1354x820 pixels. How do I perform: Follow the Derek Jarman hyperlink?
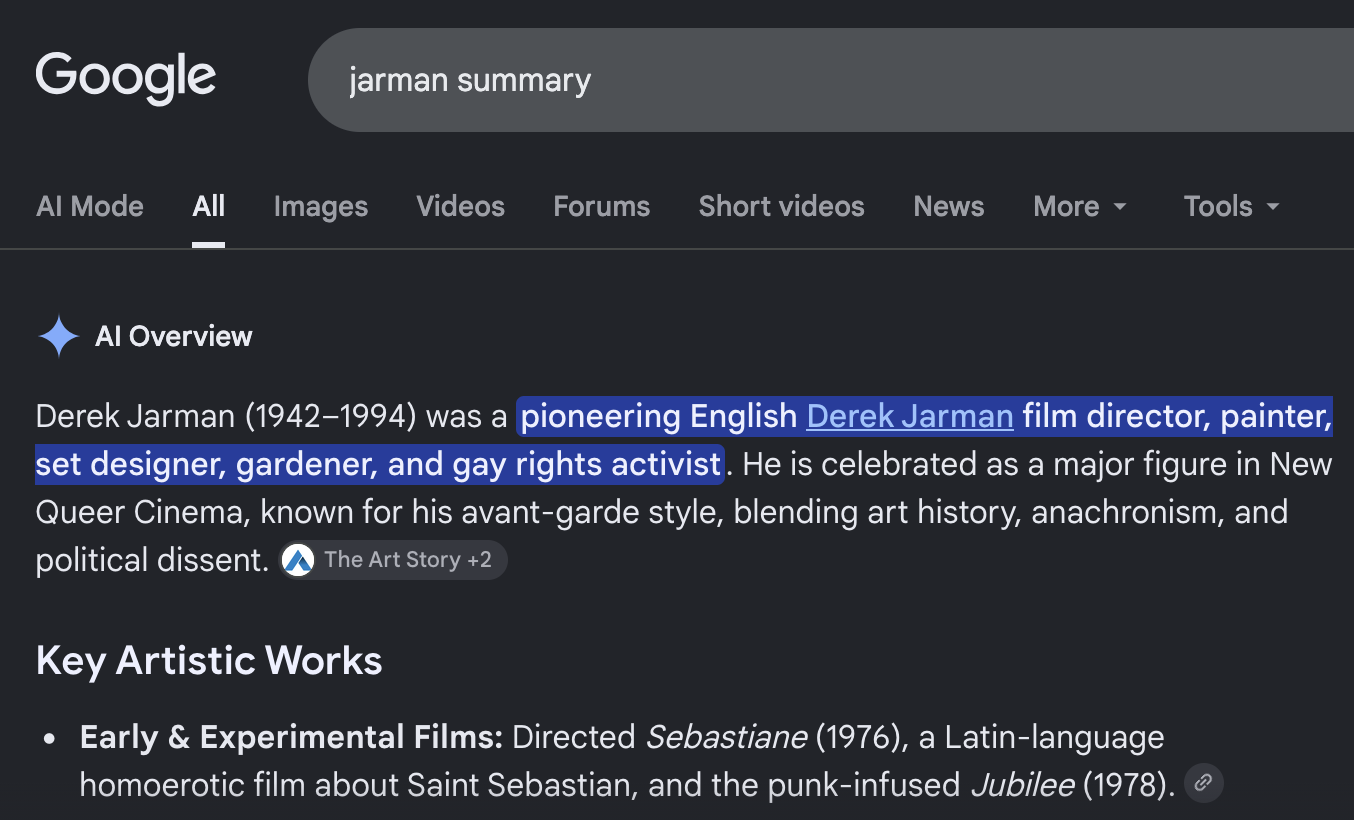910,416
